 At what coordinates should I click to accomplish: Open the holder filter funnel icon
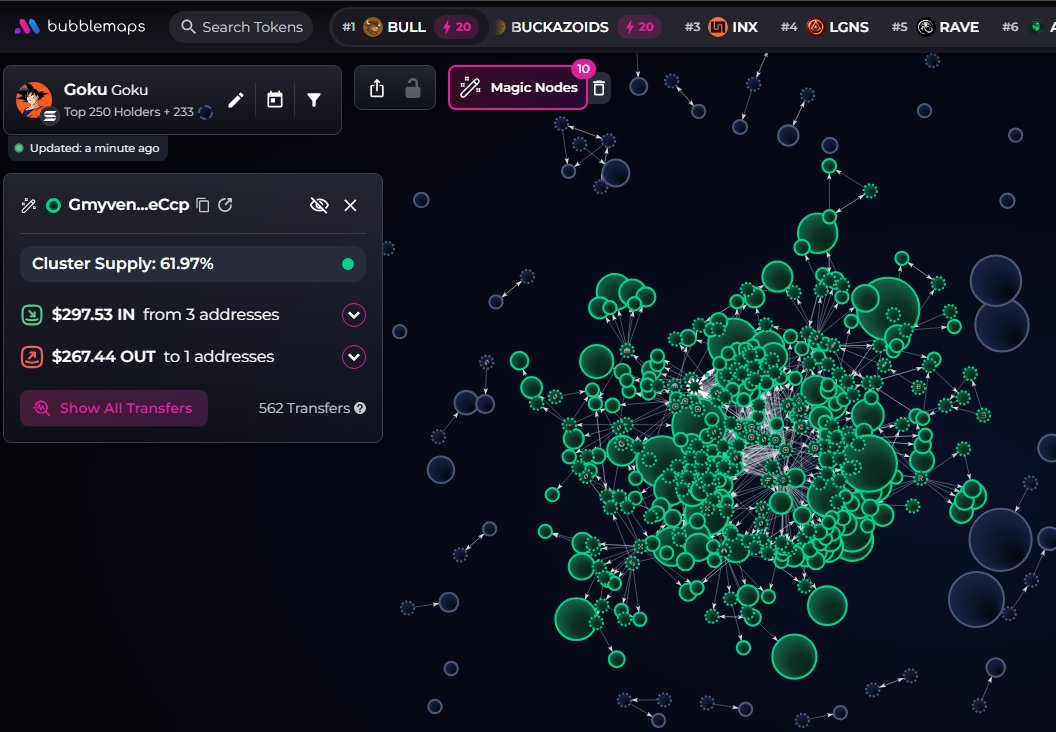pos(314,100)
